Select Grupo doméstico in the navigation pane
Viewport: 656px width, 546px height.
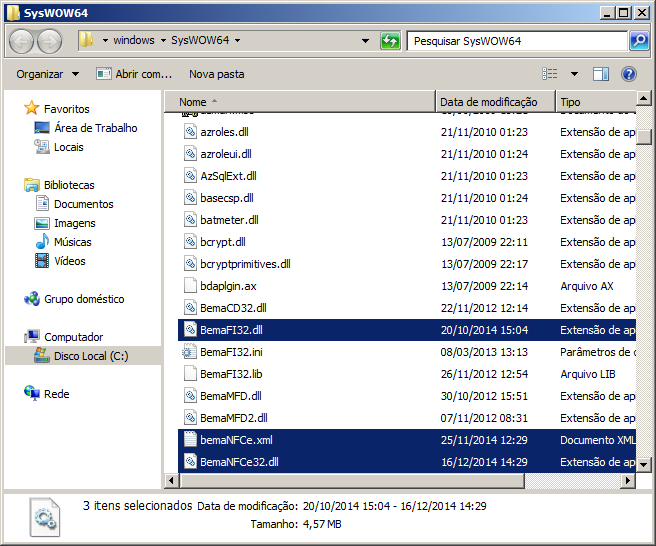click(84, 299)
